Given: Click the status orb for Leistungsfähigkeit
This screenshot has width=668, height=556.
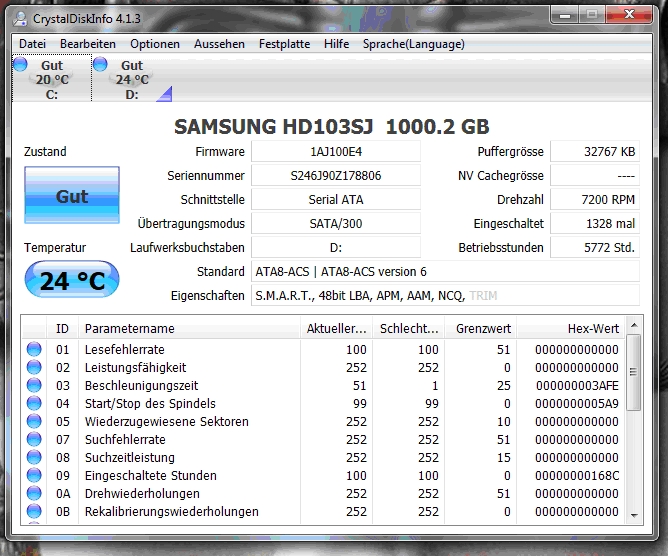Looking at the screenshot, I should click(x=34, y=367).
